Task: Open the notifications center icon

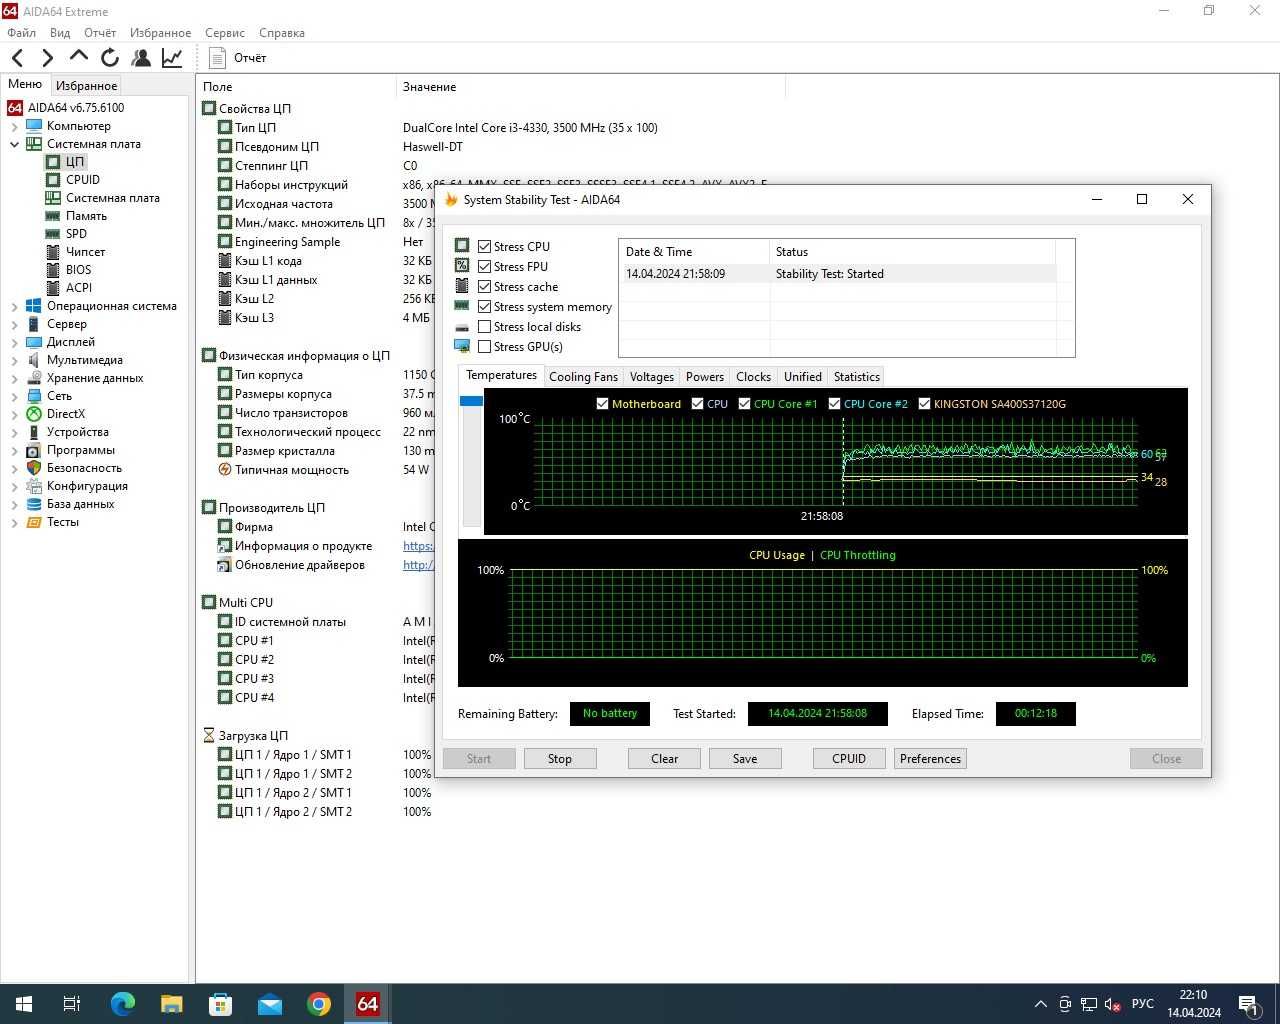Action: pos(1247,1004)
